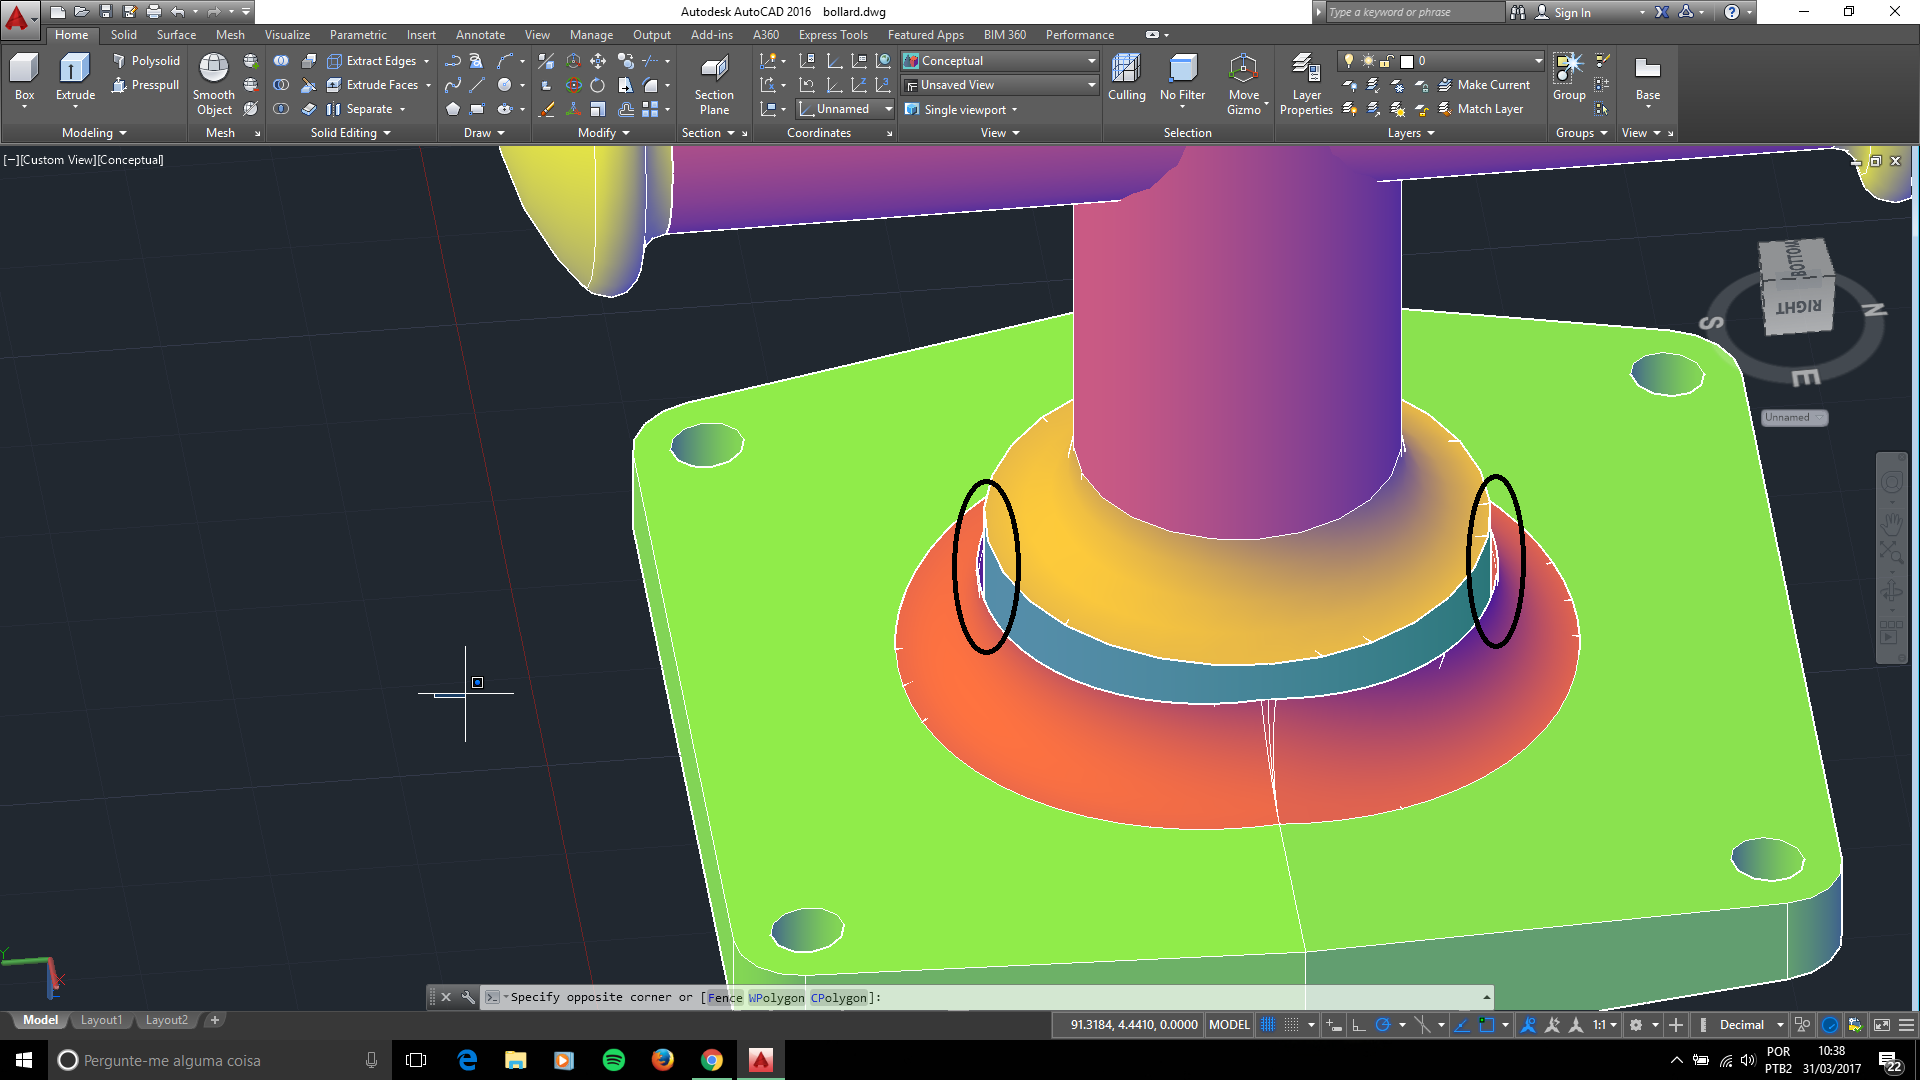Toggle MODEL space in the status bar
This screenshot has height=1080, width=1920.
coord(1229,1024)
